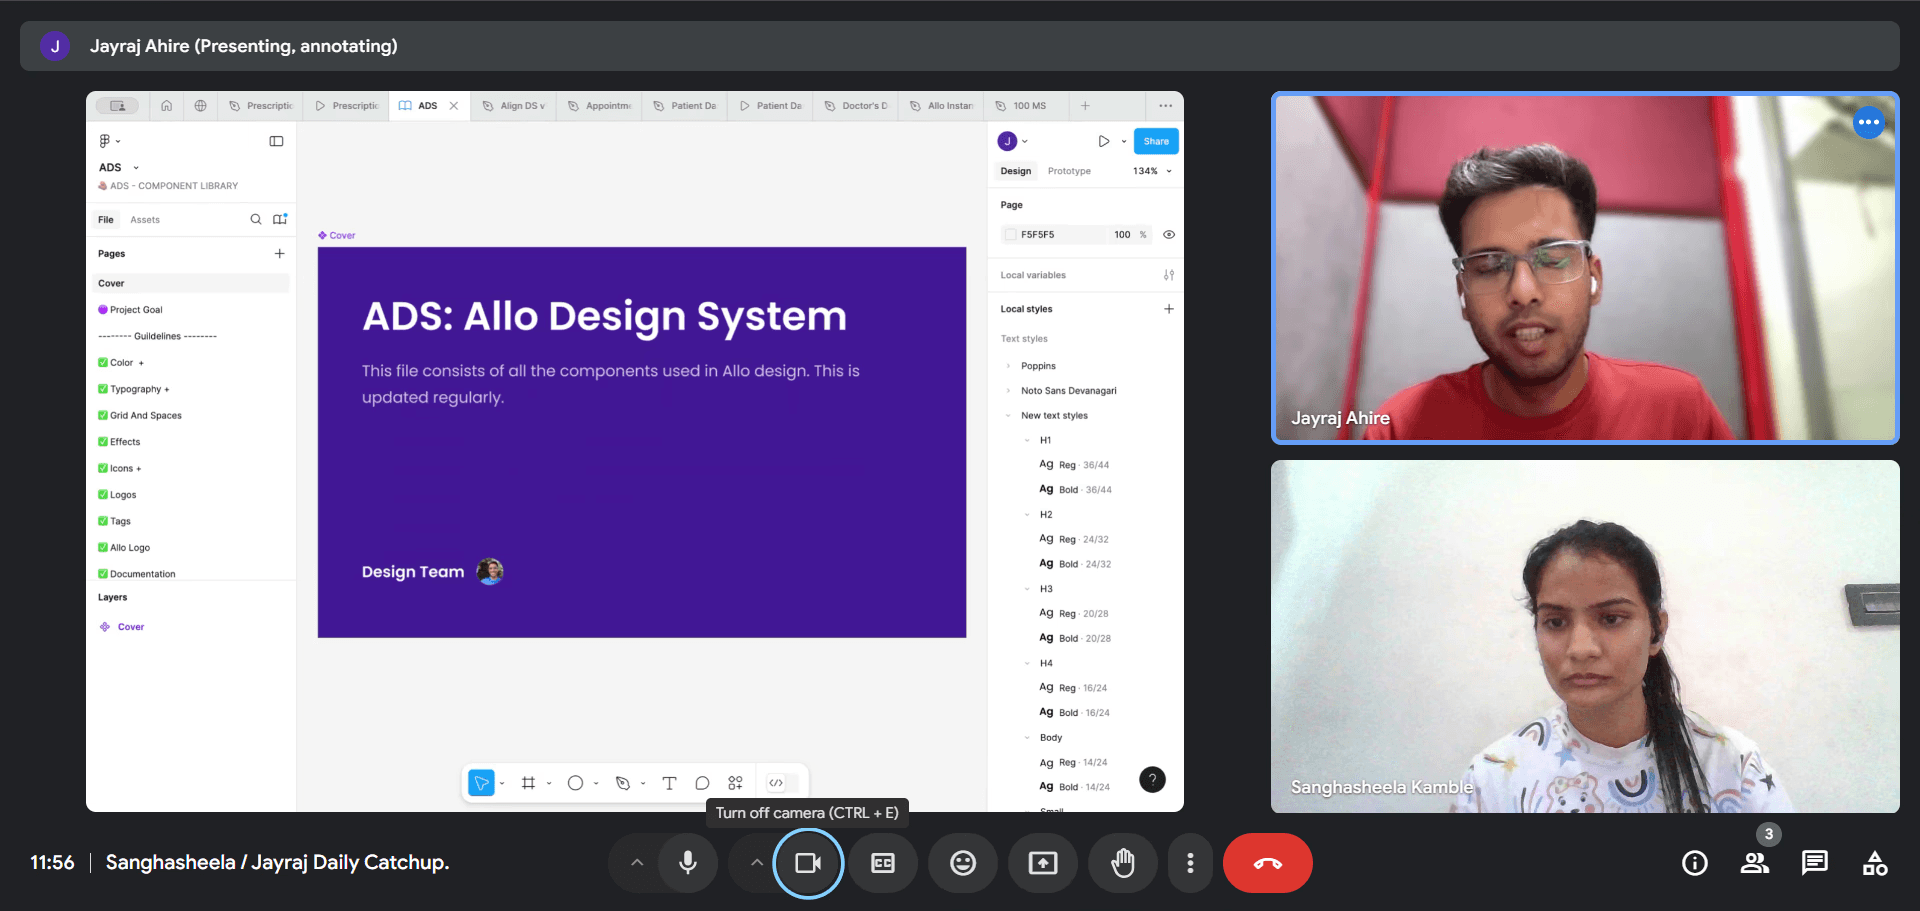The image size is (1920, 911).
Task: Open Move tool options dropdown arrow
Action: (x=502, y=783)
